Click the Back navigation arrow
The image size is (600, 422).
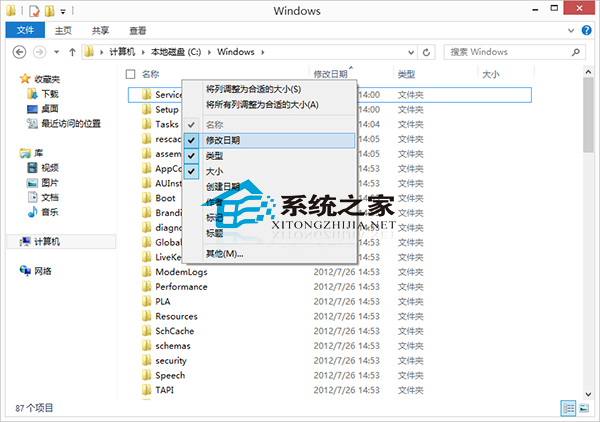coord(19,52)
